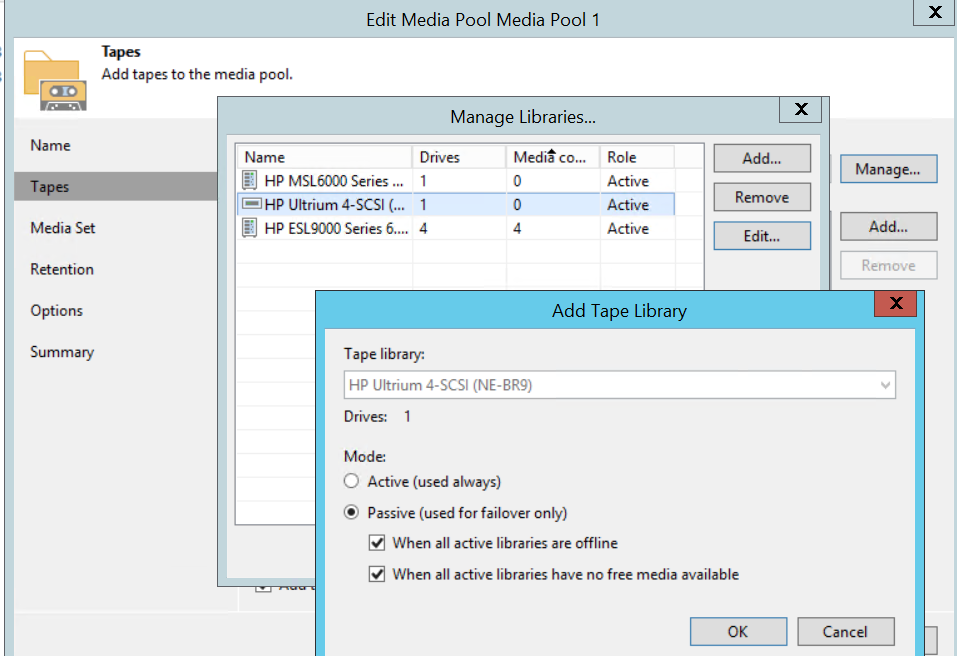Click Active role of HP ESL9000 row

click(x=627, y=228)
